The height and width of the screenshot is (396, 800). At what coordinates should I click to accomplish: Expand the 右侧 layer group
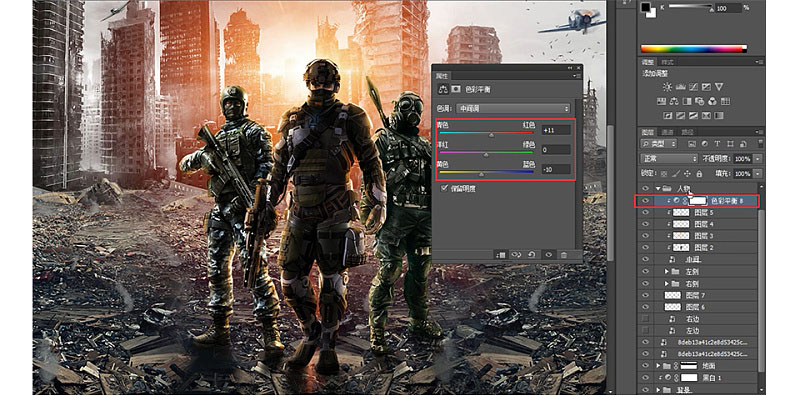(x=666, y=283)
